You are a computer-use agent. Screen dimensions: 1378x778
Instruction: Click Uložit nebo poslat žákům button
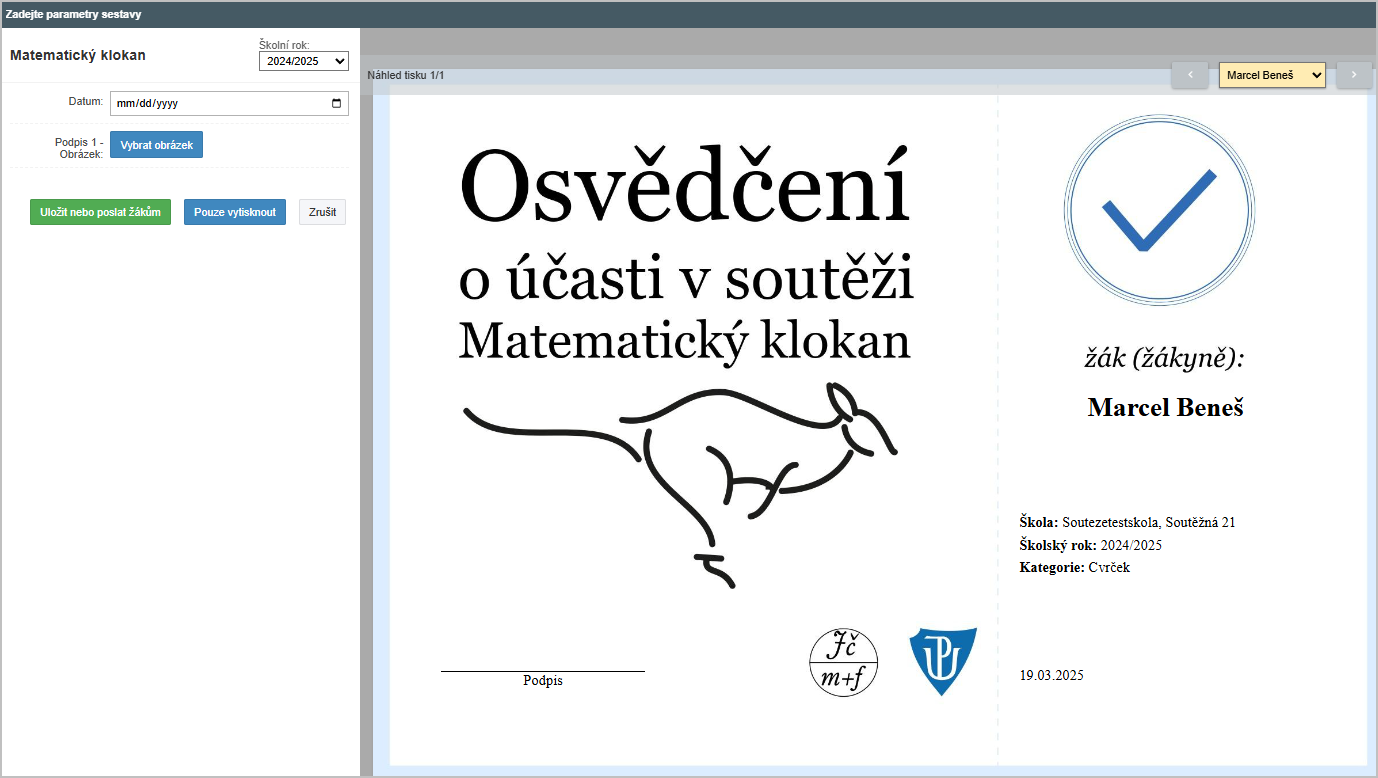click(x=100, y=212)
